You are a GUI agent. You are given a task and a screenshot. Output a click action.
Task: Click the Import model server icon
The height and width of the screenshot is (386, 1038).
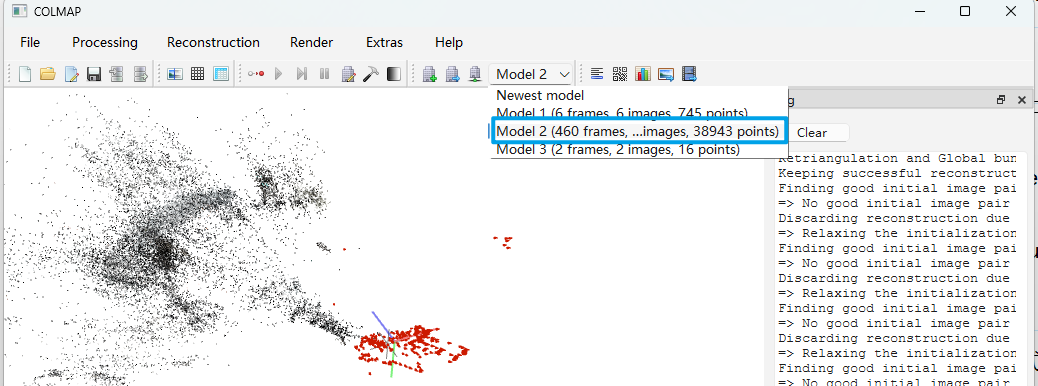(x=117, y=73)
